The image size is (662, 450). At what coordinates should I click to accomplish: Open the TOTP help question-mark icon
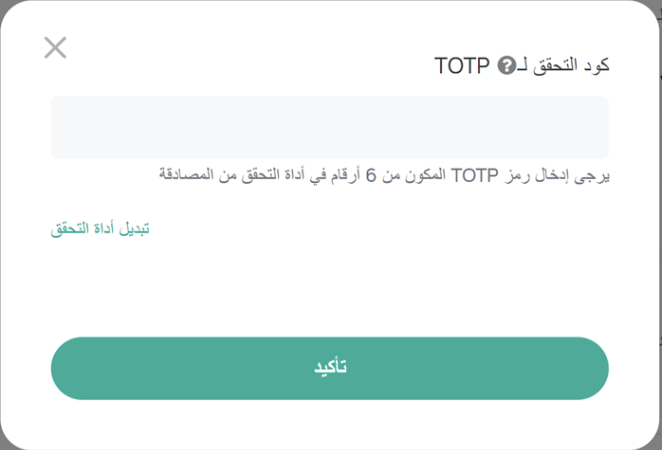pos(506,65)
